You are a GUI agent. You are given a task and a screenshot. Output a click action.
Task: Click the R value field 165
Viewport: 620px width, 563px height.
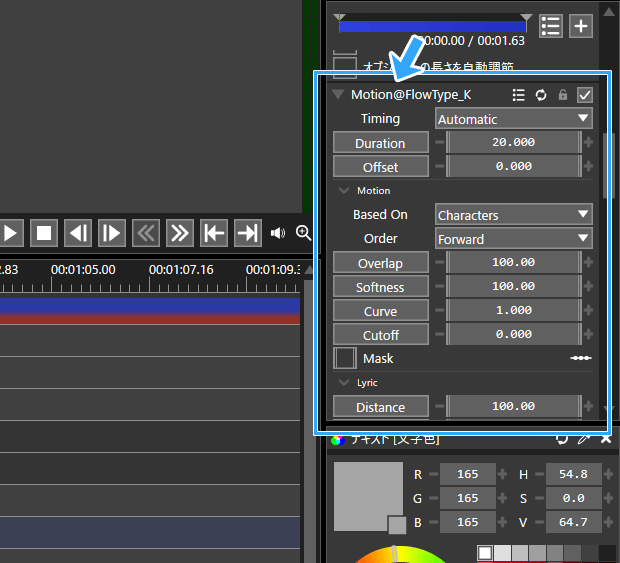(468, 474)
